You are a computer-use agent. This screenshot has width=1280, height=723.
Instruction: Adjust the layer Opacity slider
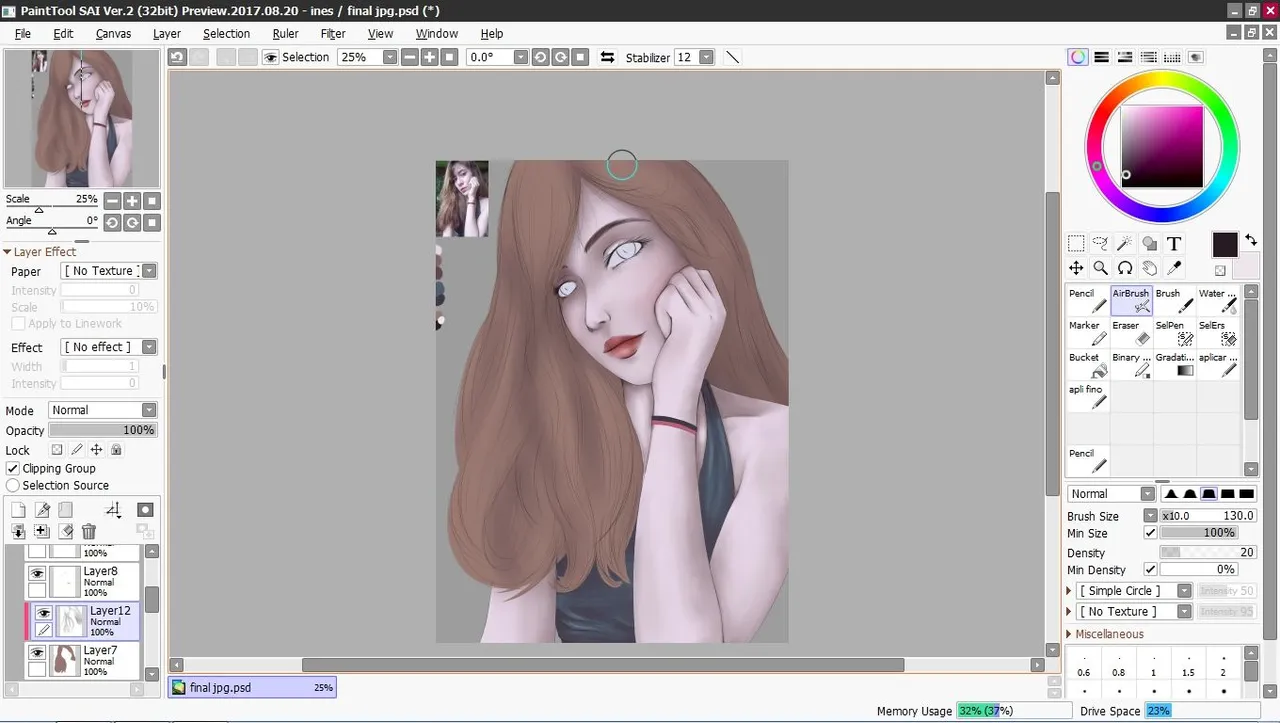point(103,430)
